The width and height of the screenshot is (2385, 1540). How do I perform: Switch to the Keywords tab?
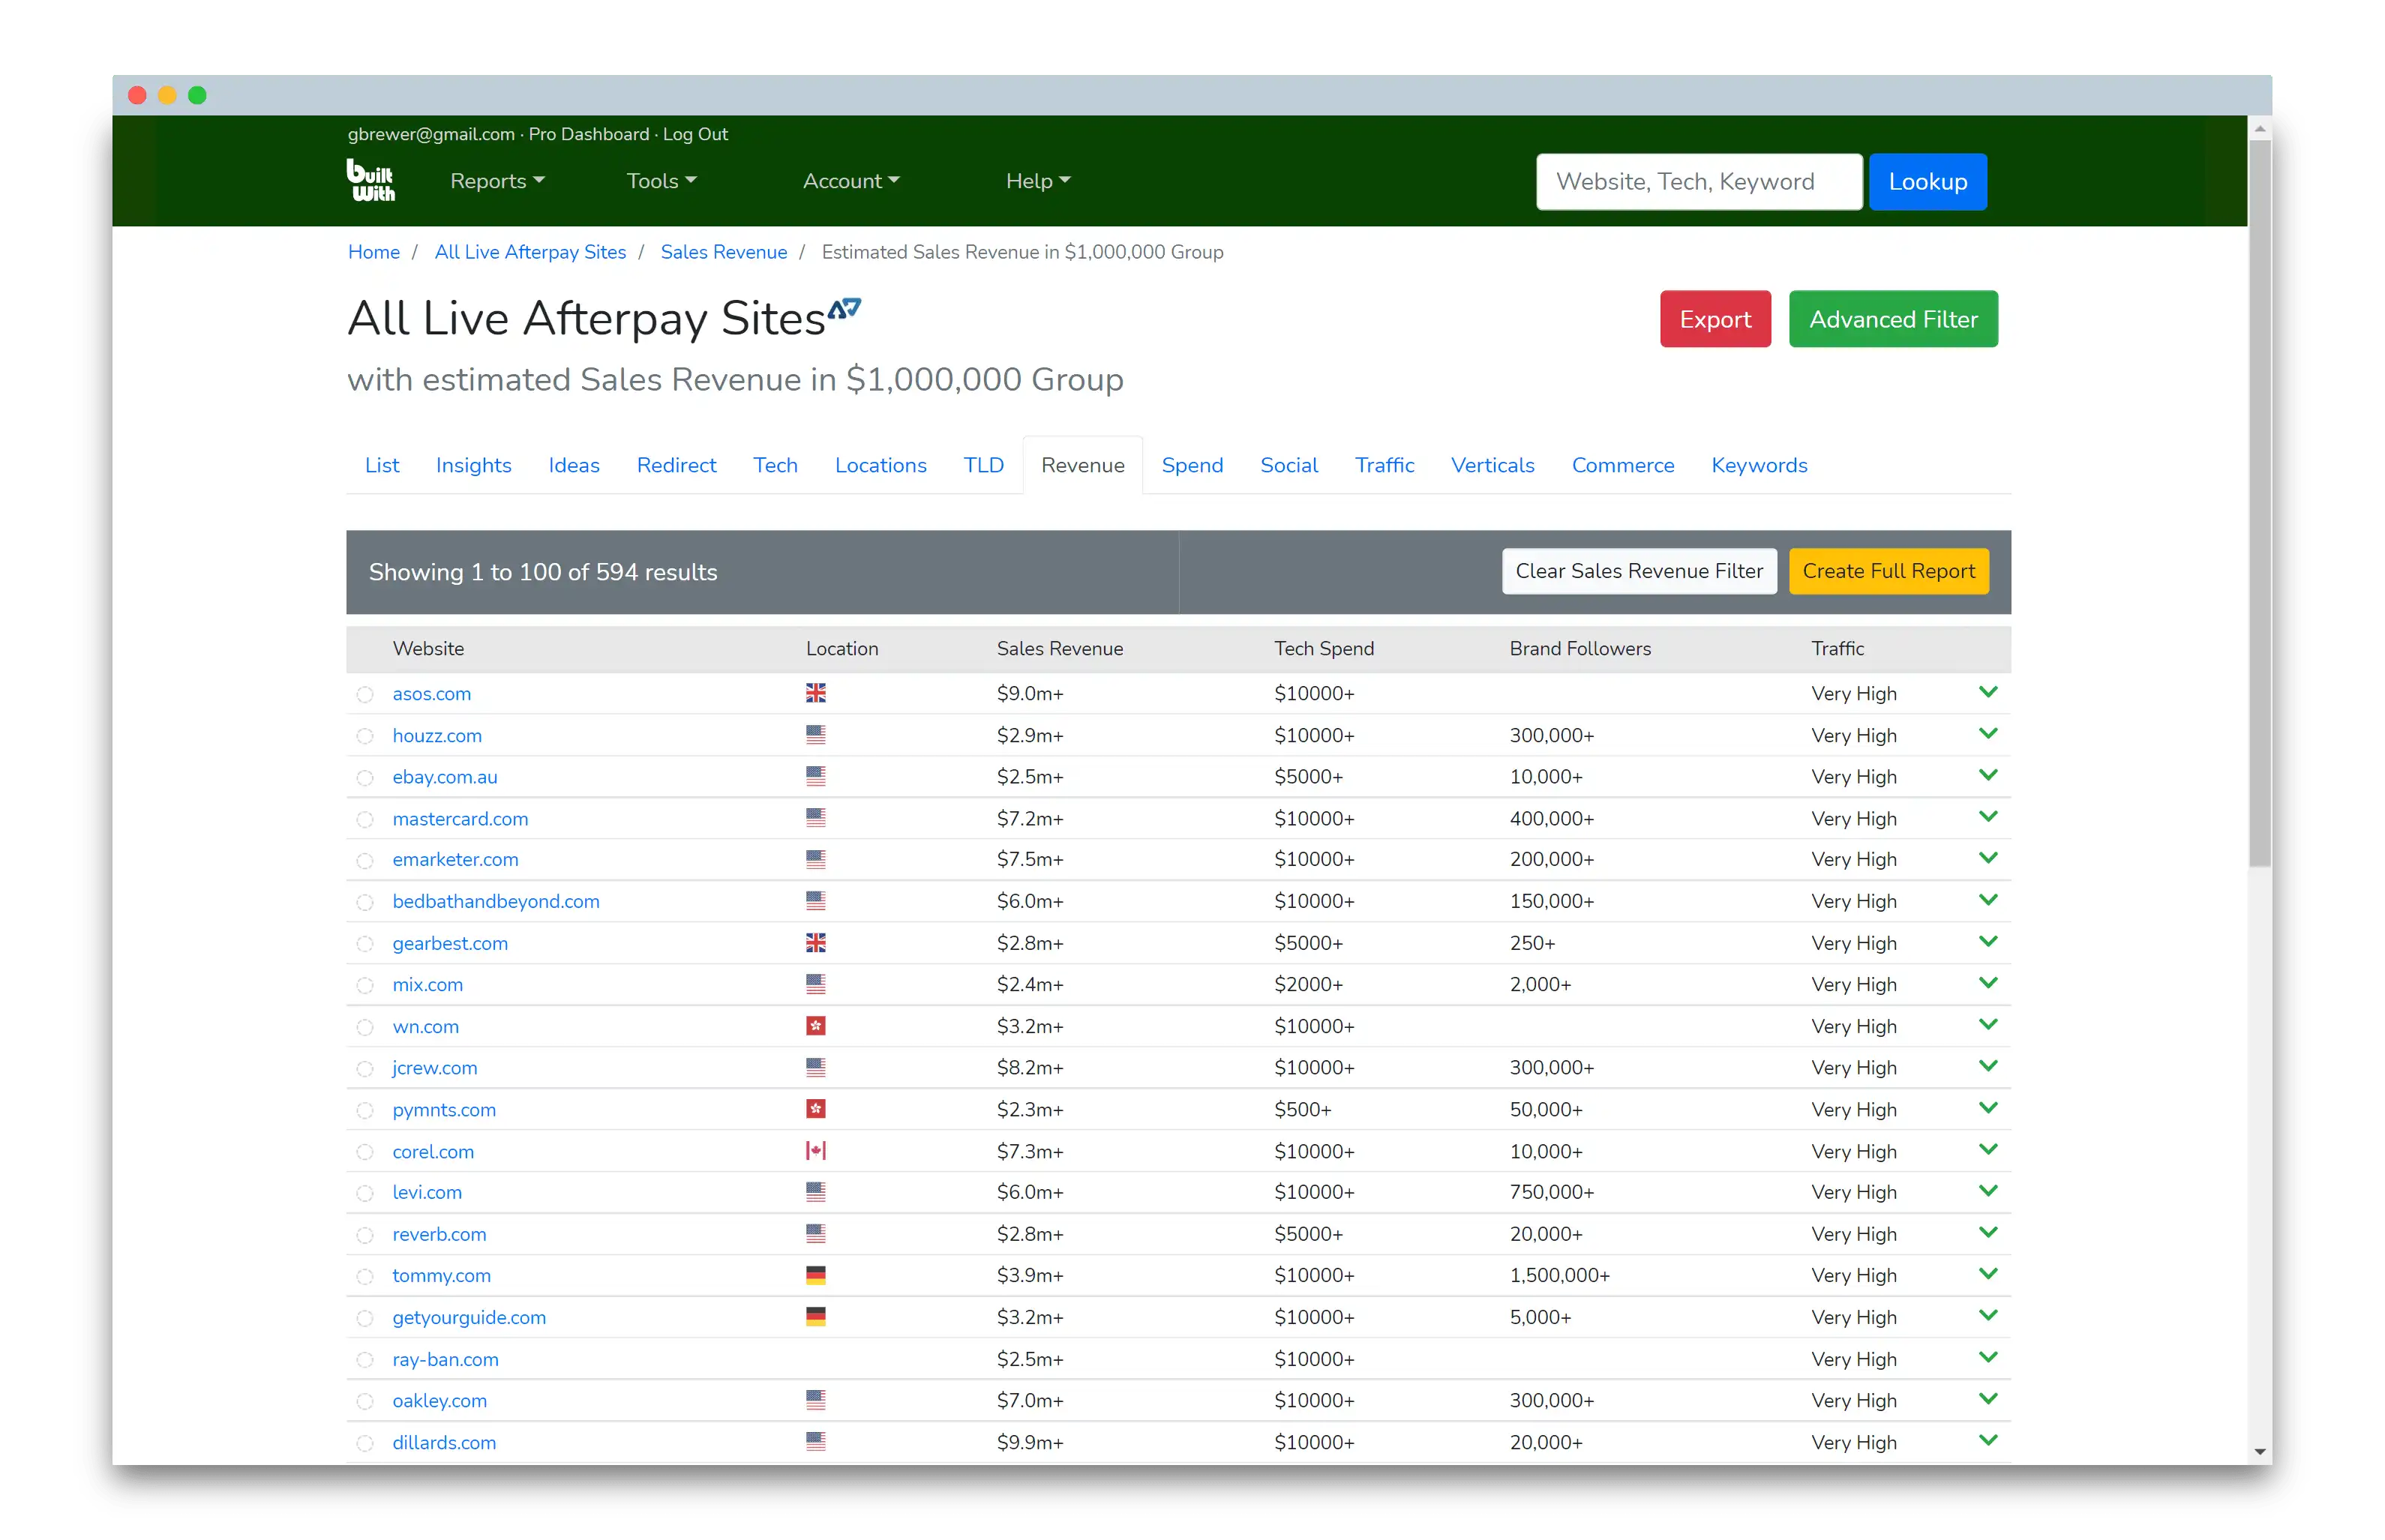[1759, 465]
